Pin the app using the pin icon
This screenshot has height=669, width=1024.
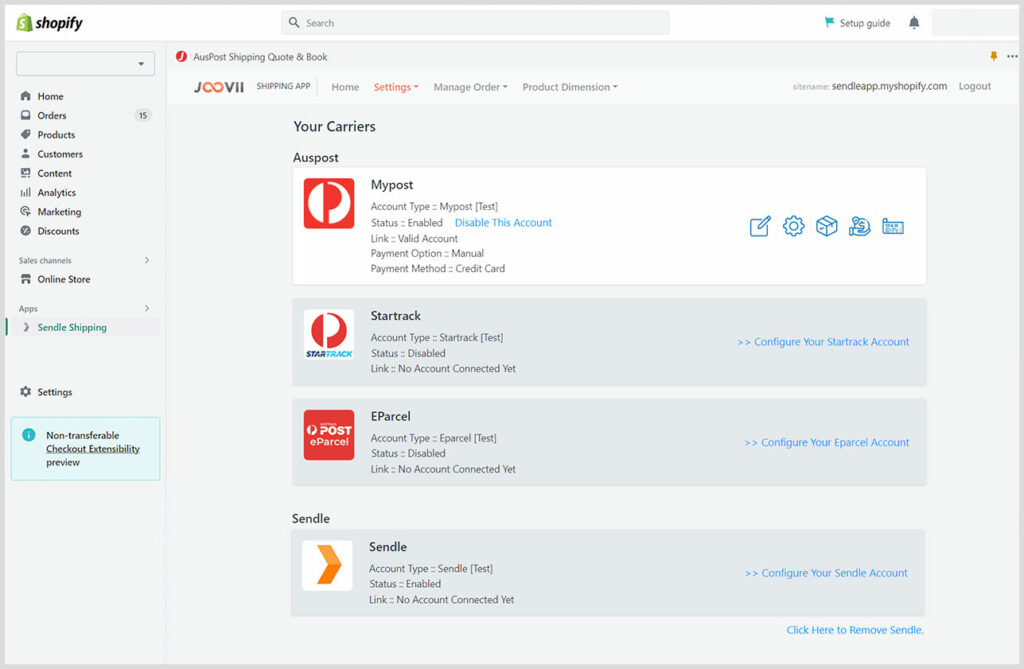(x=993, y=56)
